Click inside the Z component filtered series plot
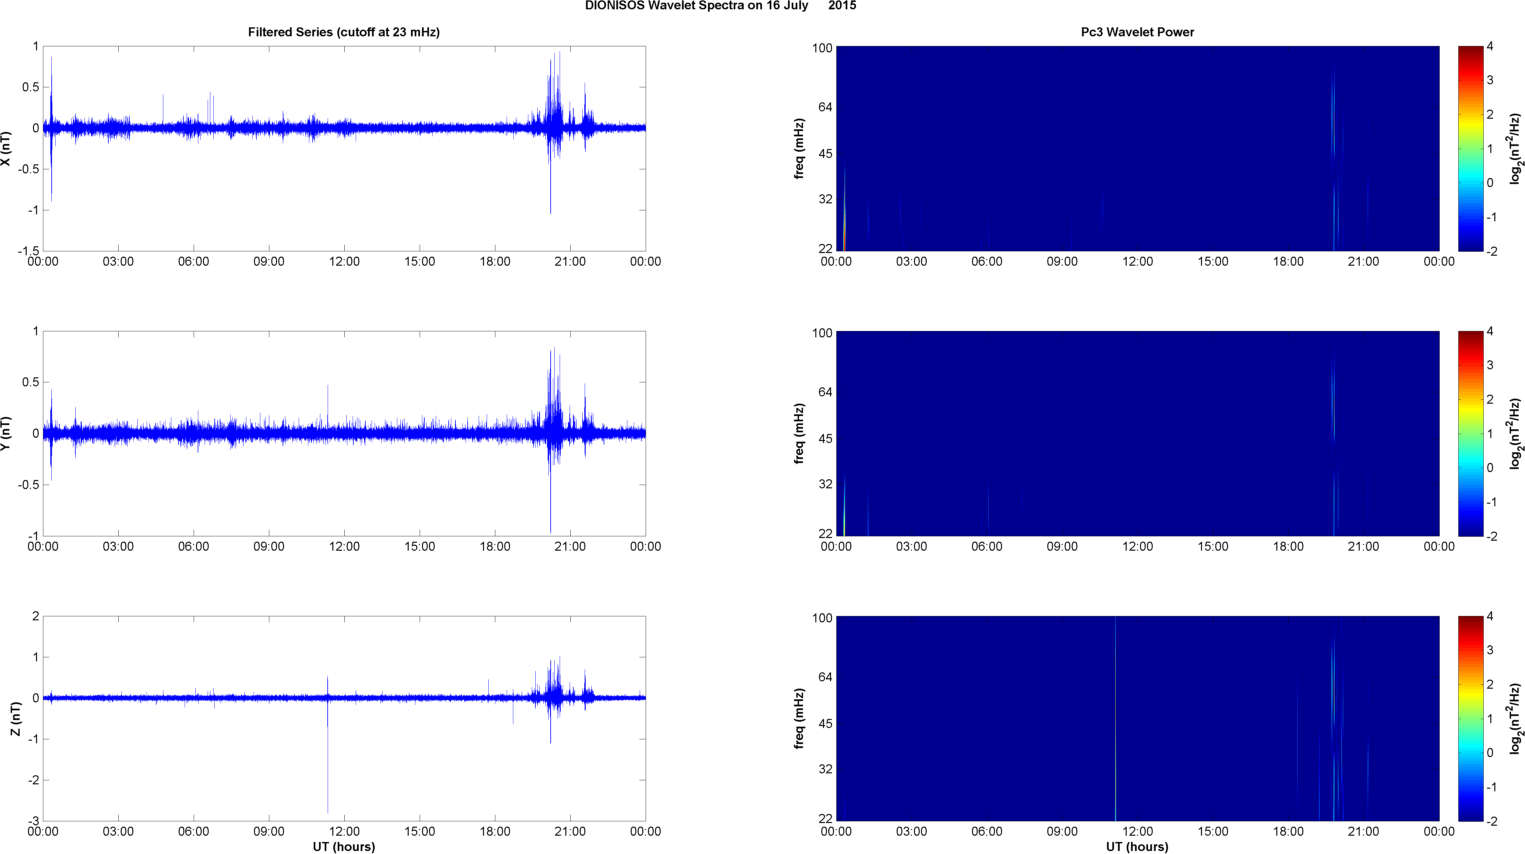This screenshot has width=1525, height=854. coord(344,718)
